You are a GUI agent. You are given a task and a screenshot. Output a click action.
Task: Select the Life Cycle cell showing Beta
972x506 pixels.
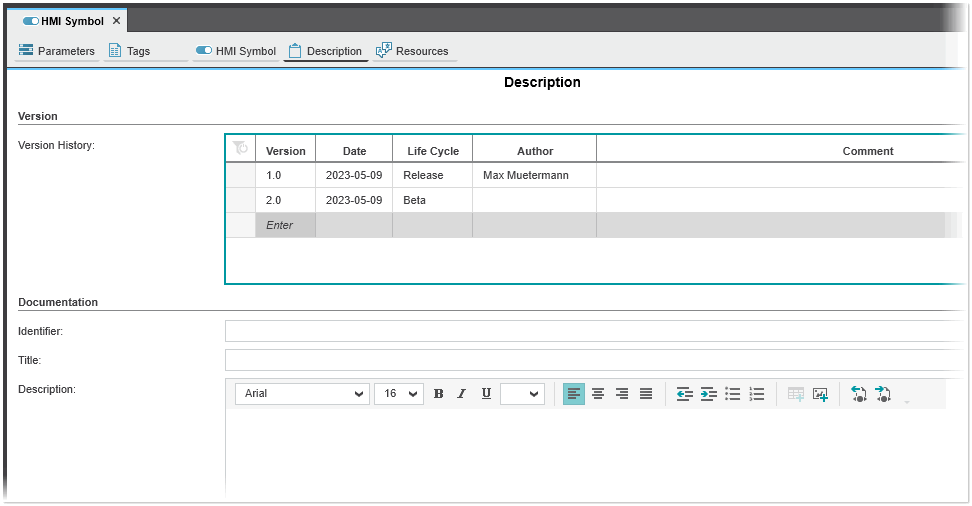pos(431,200)
